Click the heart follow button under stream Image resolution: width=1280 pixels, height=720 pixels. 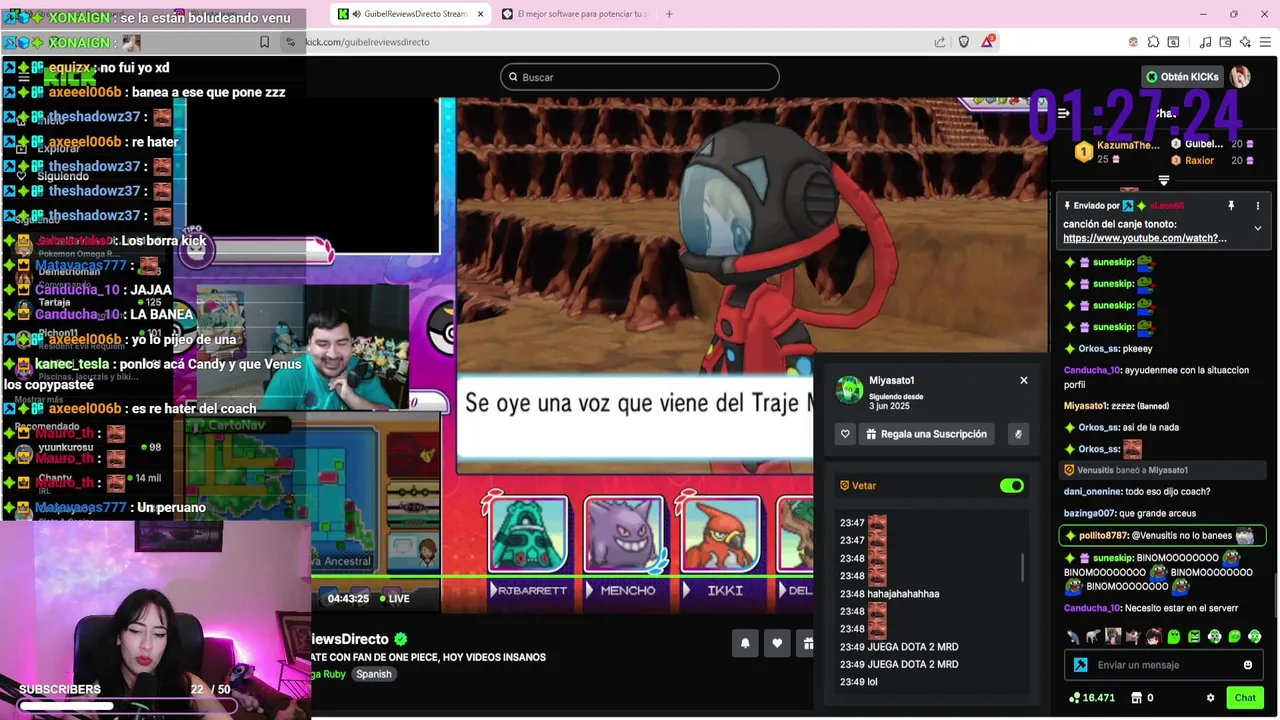(777, 643)
